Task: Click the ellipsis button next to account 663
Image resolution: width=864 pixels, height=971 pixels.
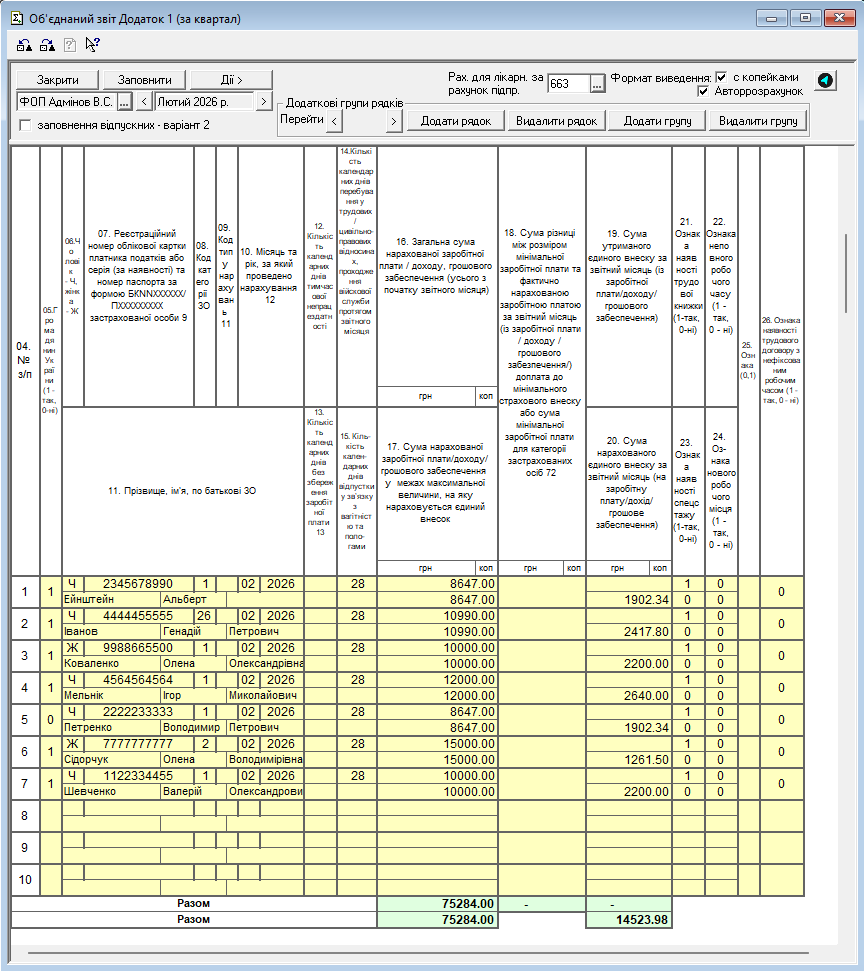Action: [x=597, y=84]
